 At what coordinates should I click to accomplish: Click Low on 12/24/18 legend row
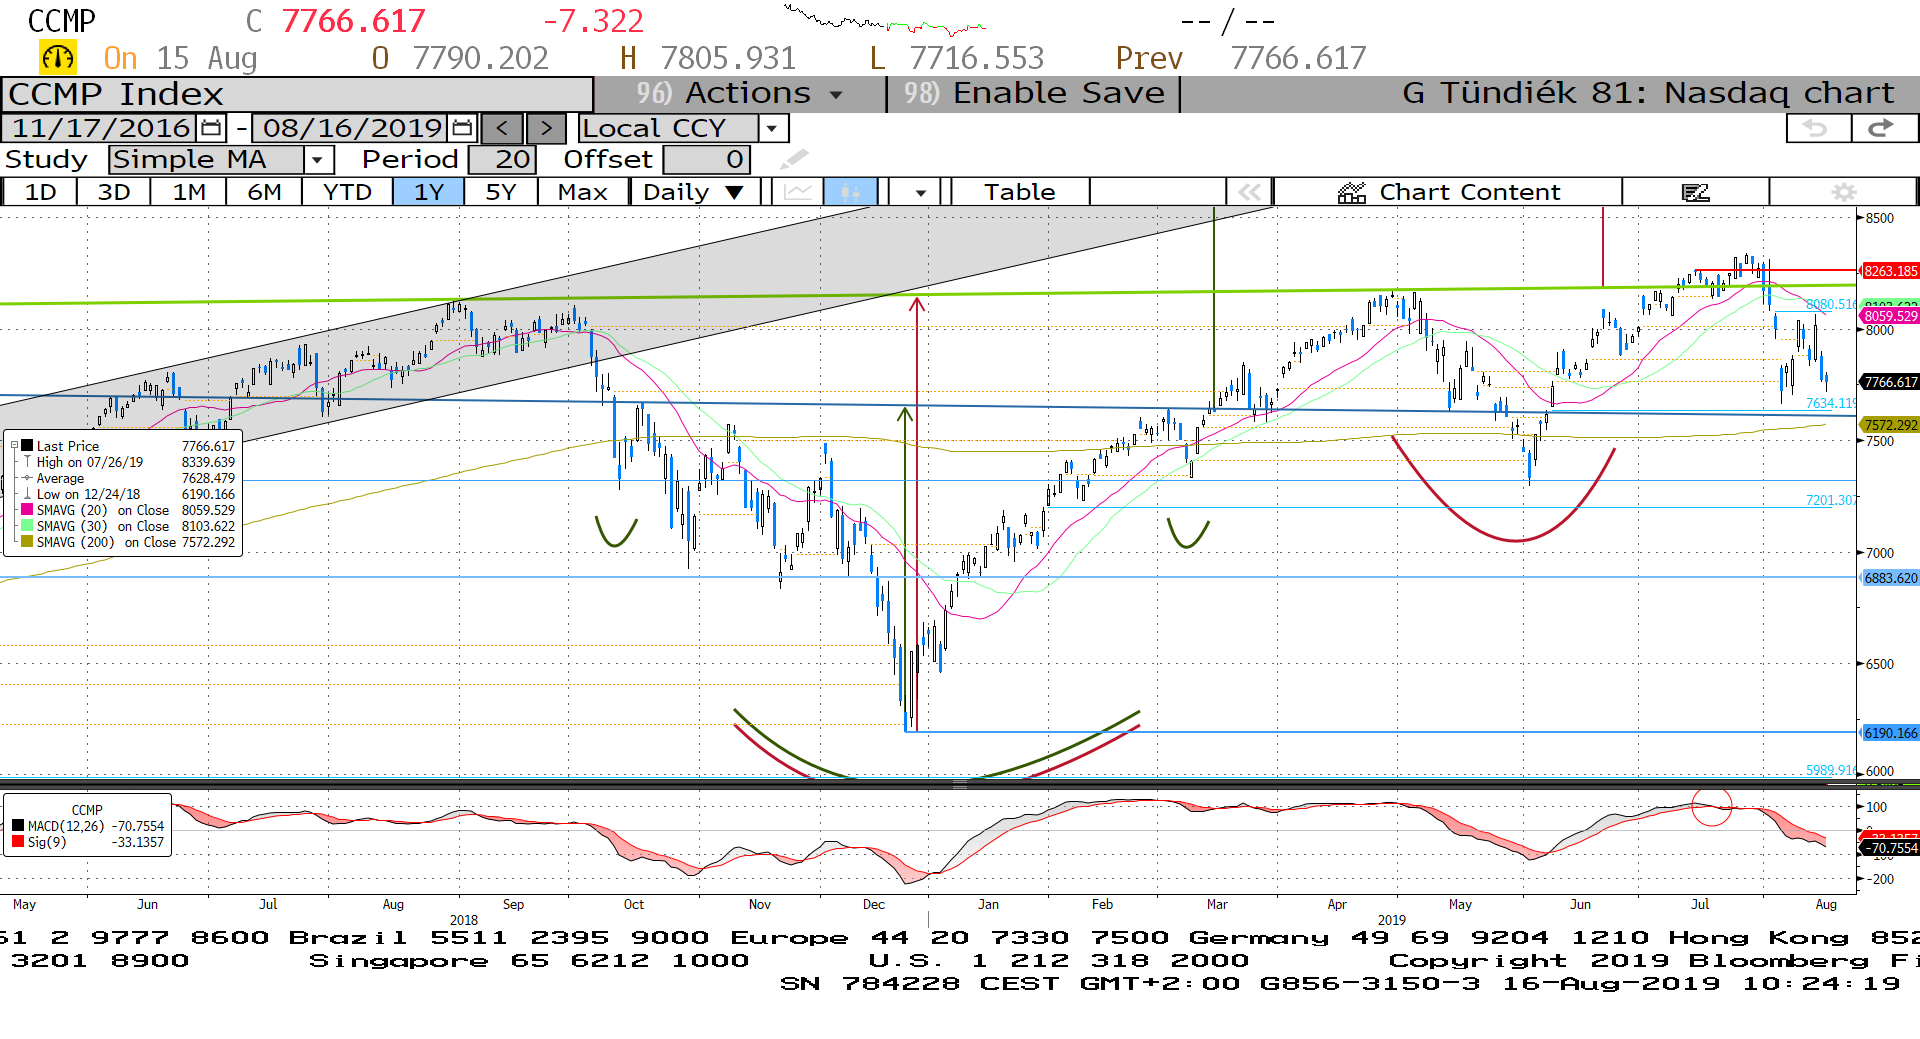pyautogui.click(x=129, y=494)
